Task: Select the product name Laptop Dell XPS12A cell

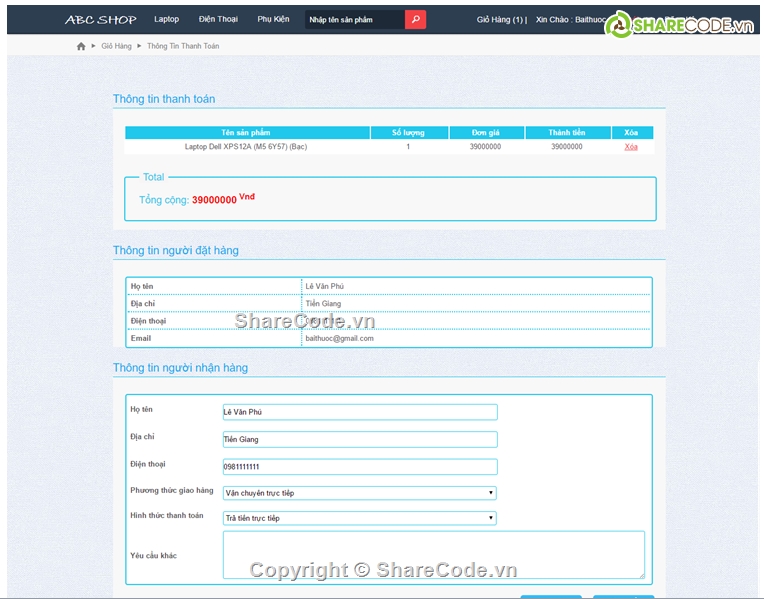Action: (246, 147)
